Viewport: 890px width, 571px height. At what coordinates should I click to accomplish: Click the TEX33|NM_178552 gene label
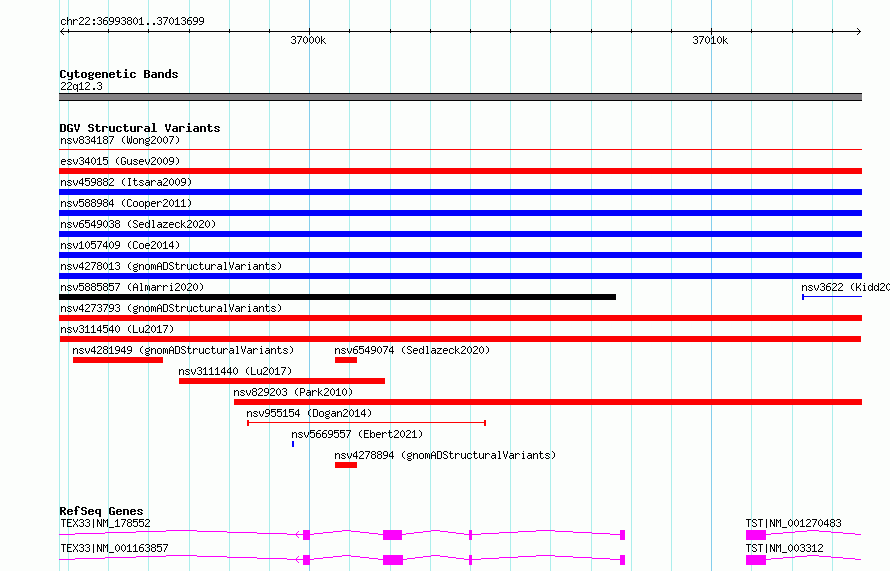(105, 523)
